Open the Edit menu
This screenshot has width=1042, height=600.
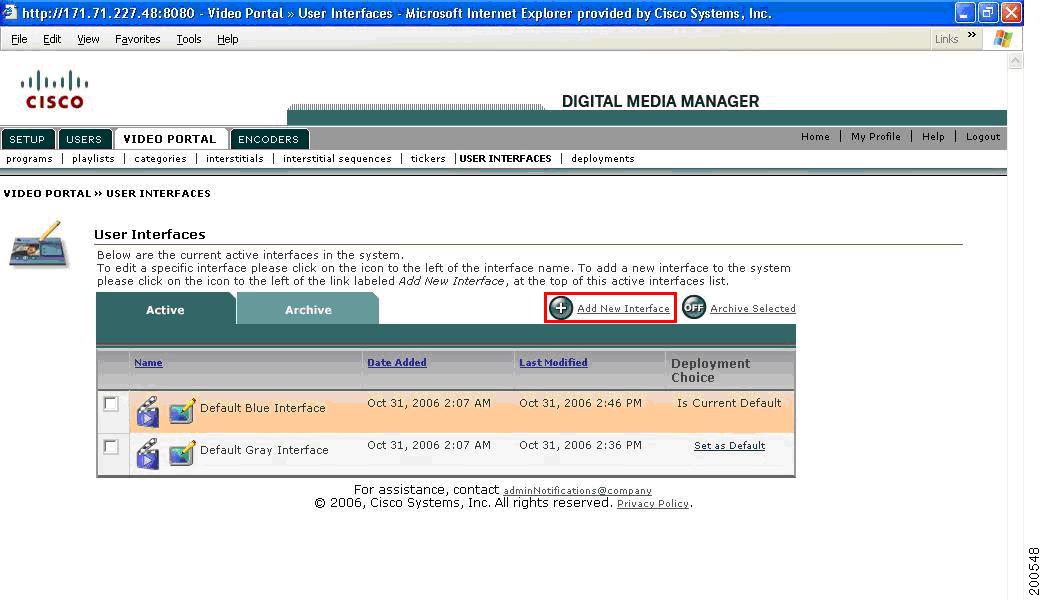52,39
